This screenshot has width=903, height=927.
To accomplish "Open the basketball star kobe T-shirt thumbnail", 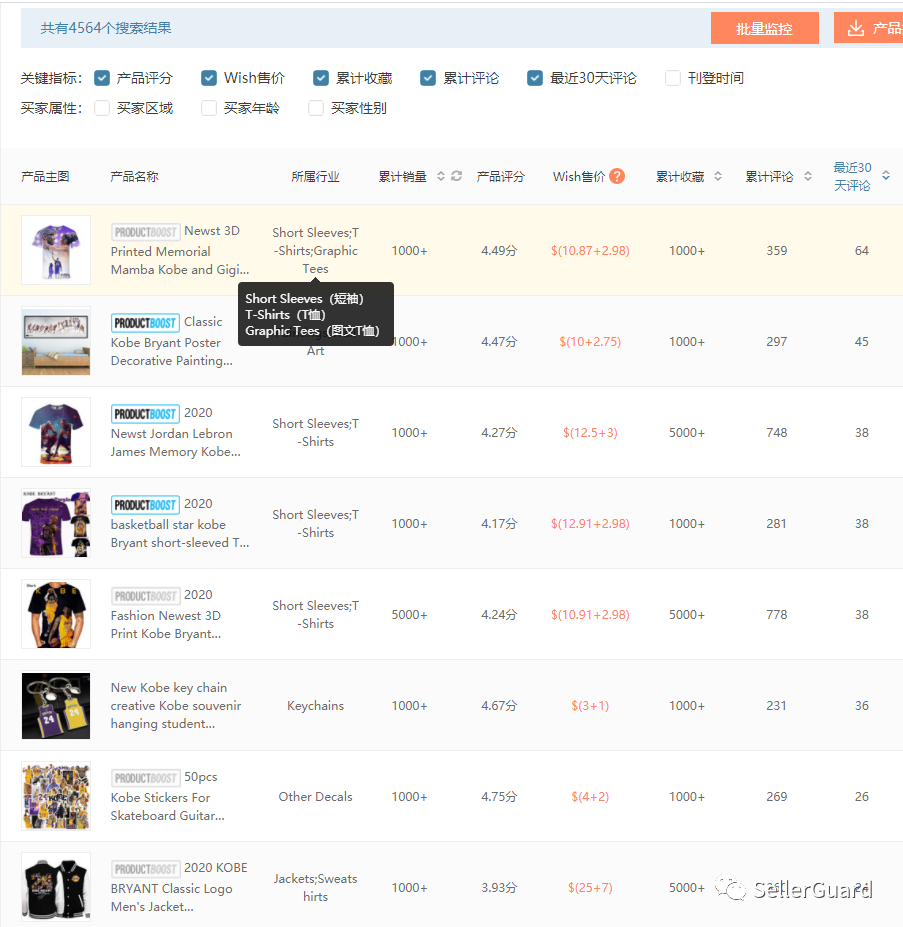I will pyautogui.click(x=56, y=523).
